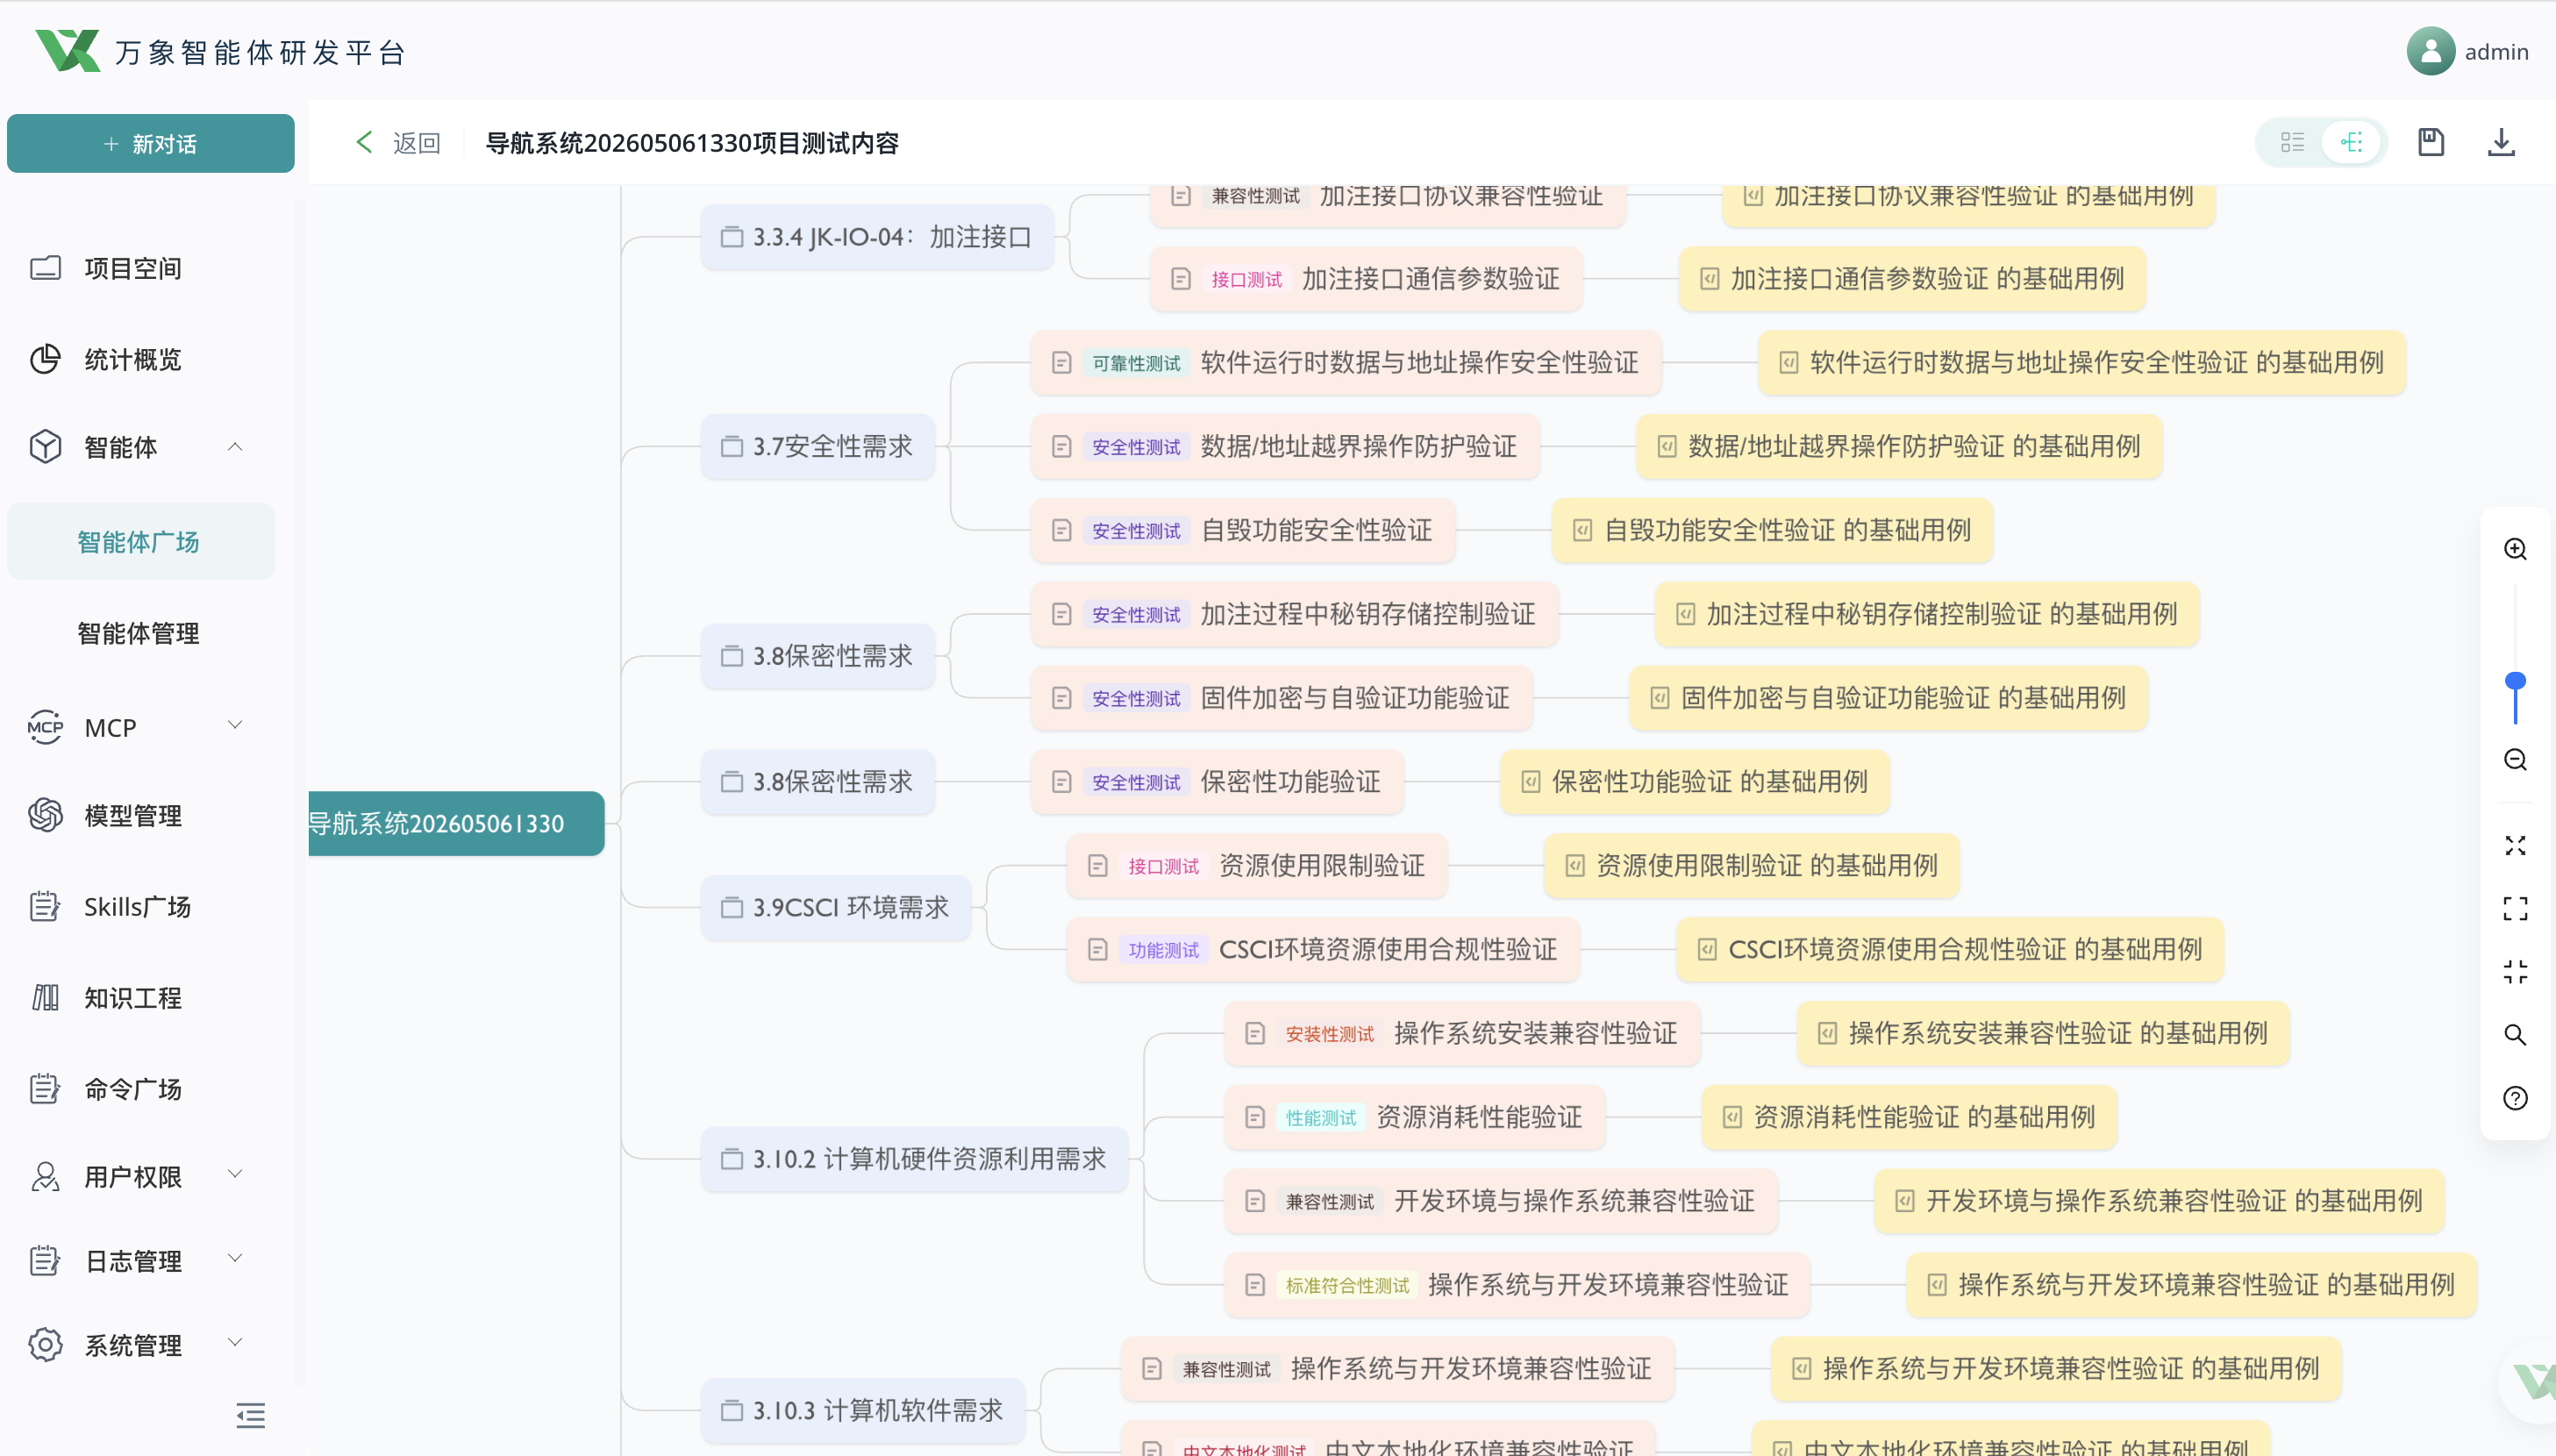Select node 3.10.3 计算机软件需求
The image size is (2556, 1456).
863,1410
